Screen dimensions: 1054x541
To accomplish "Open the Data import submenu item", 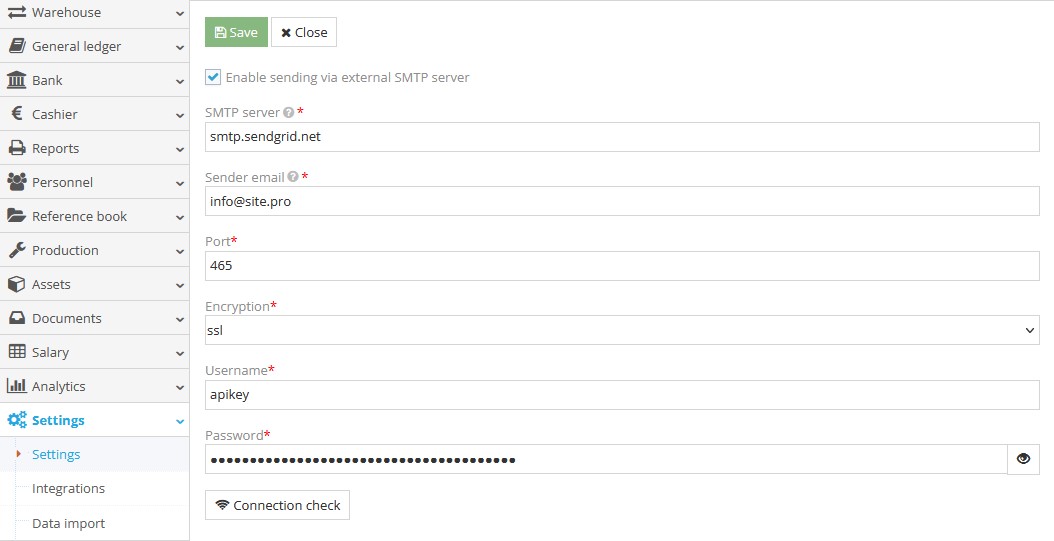I will point(68,523).
